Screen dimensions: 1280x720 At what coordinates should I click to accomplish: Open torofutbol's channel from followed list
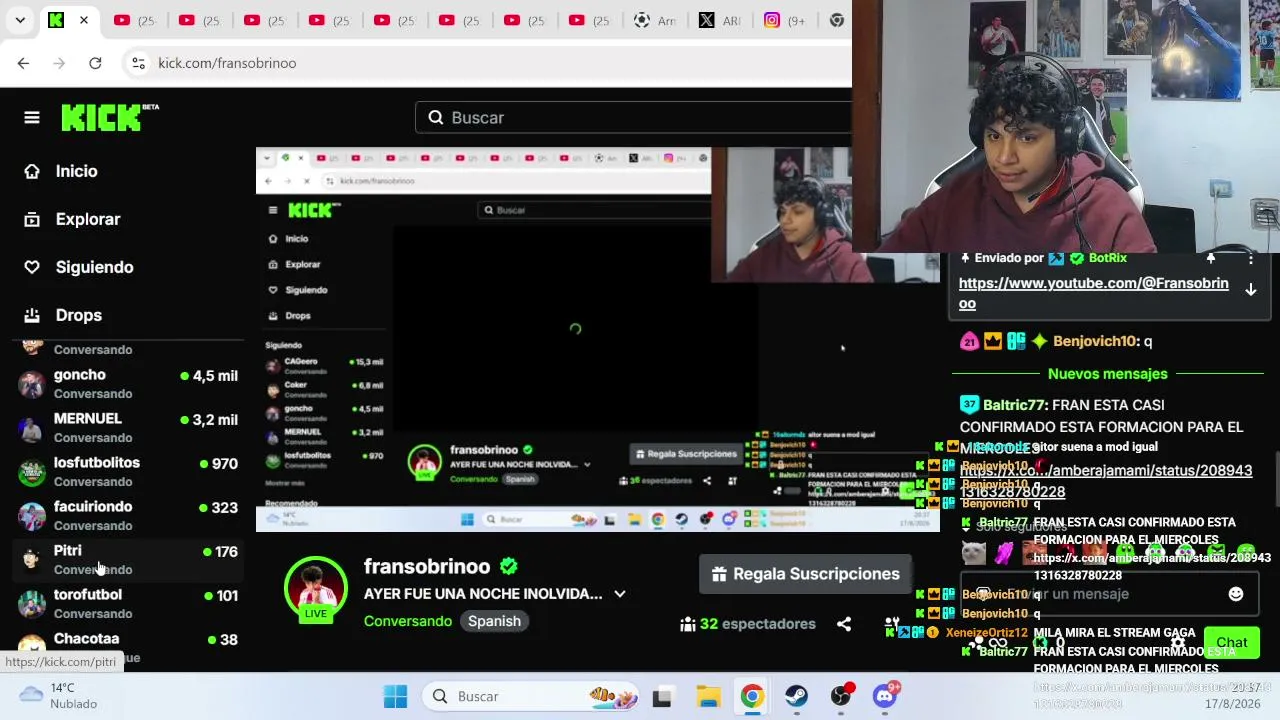pyautogui.click(x=128, y=604)
